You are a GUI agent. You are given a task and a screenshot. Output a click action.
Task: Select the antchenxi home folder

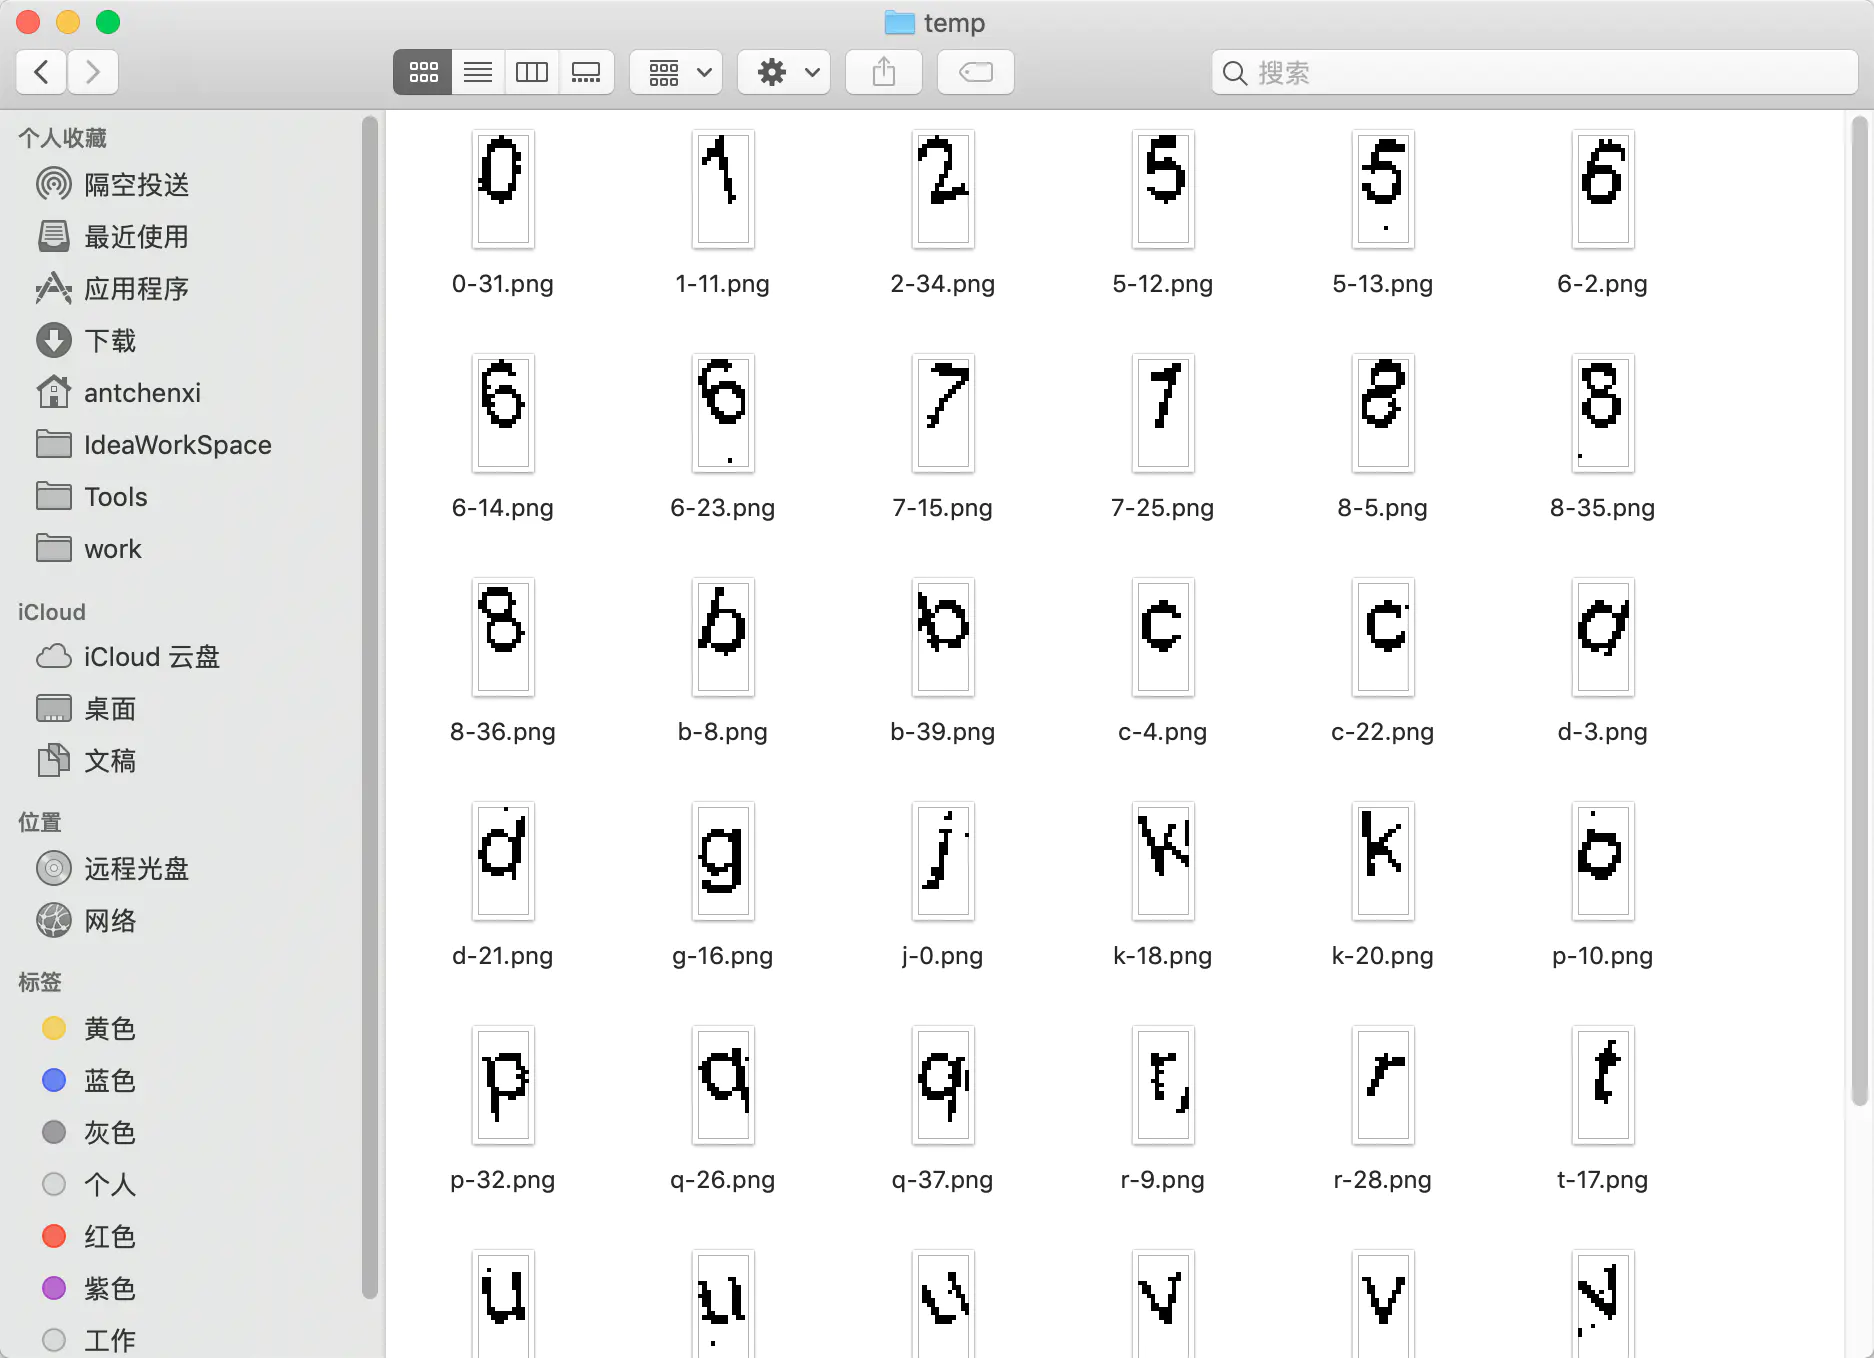click(x=142, y=393)
